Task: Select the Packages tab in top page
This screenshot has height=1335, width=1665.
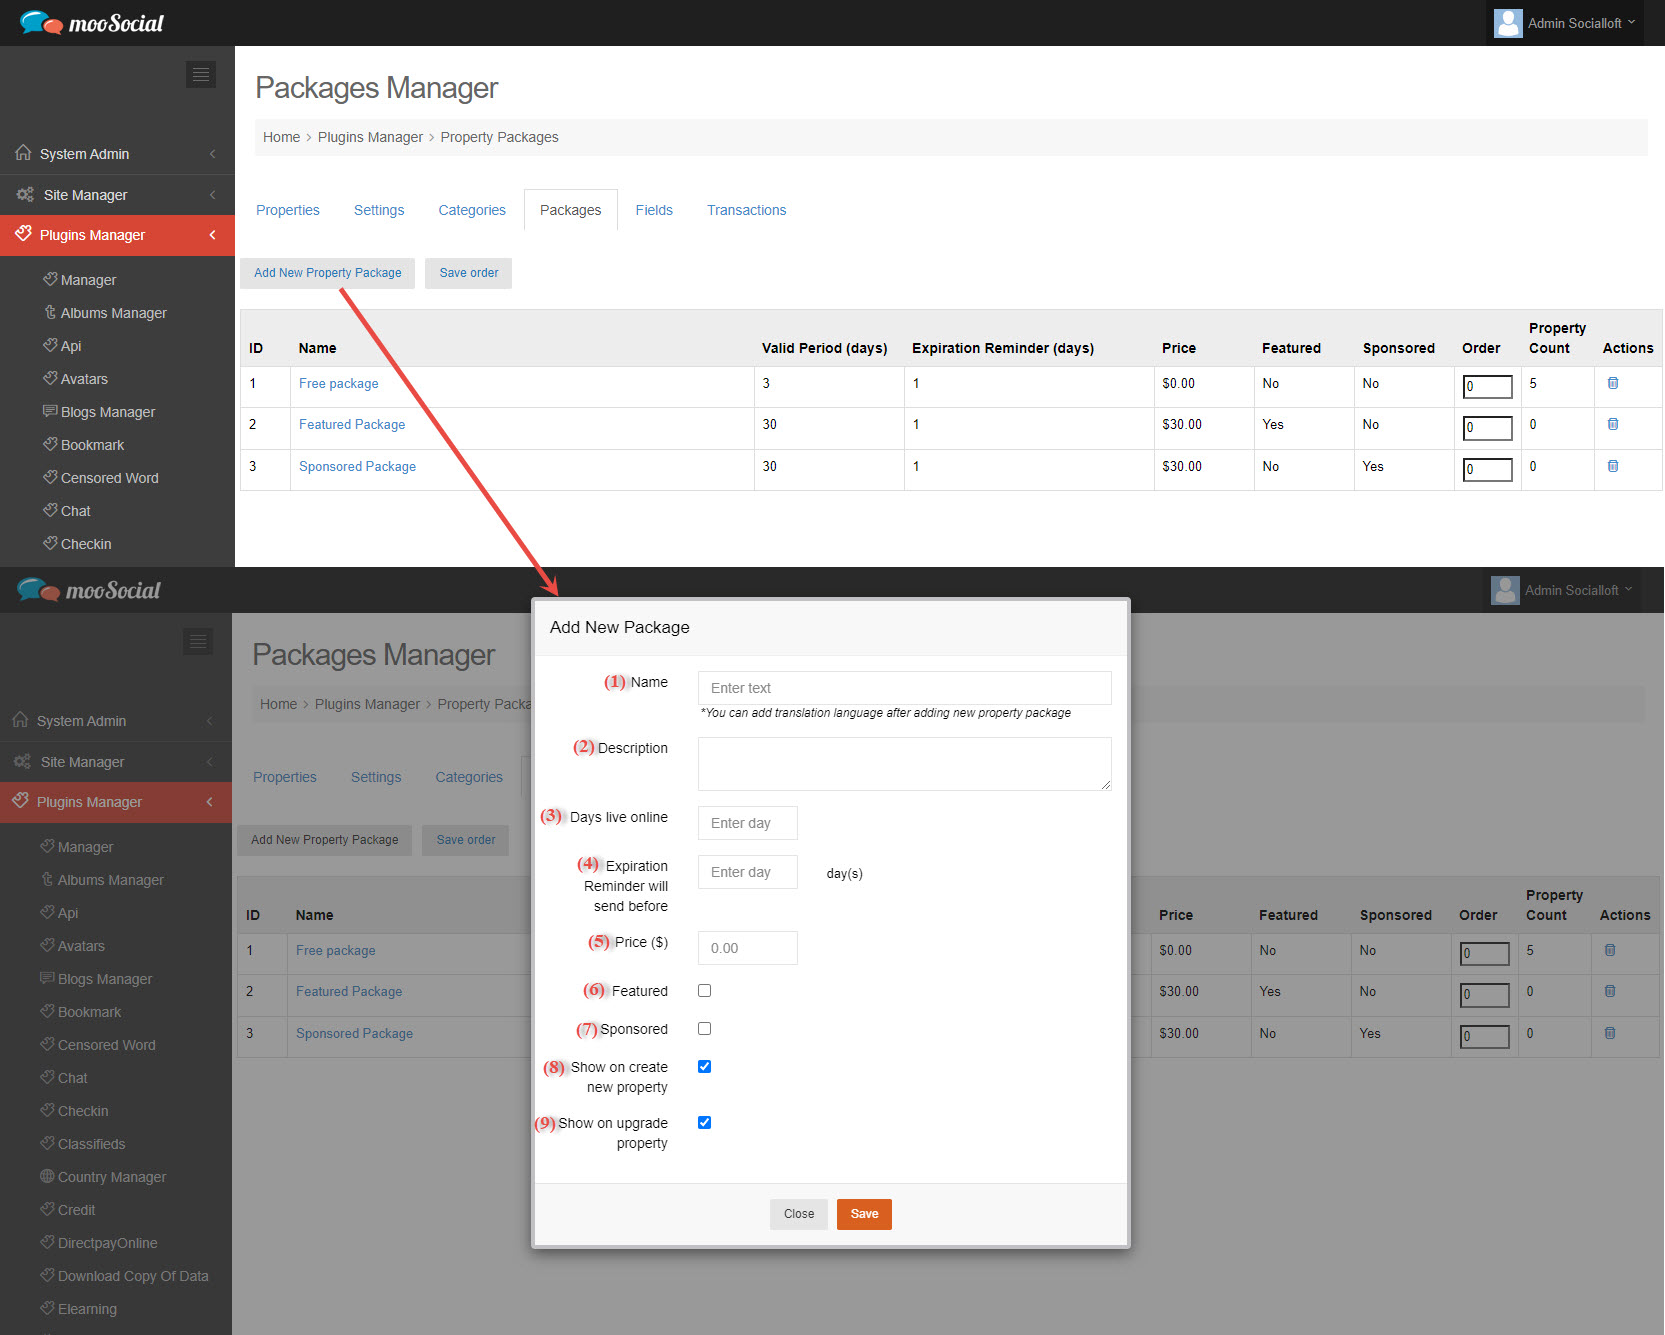Action: [x=571, y=210]
